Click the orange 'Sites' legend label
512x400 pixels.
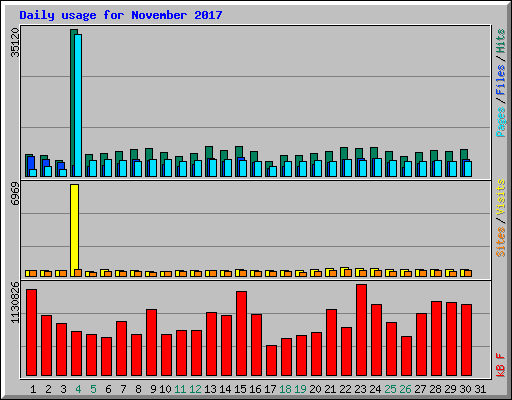pyautogui.click(x=500, y=242)
